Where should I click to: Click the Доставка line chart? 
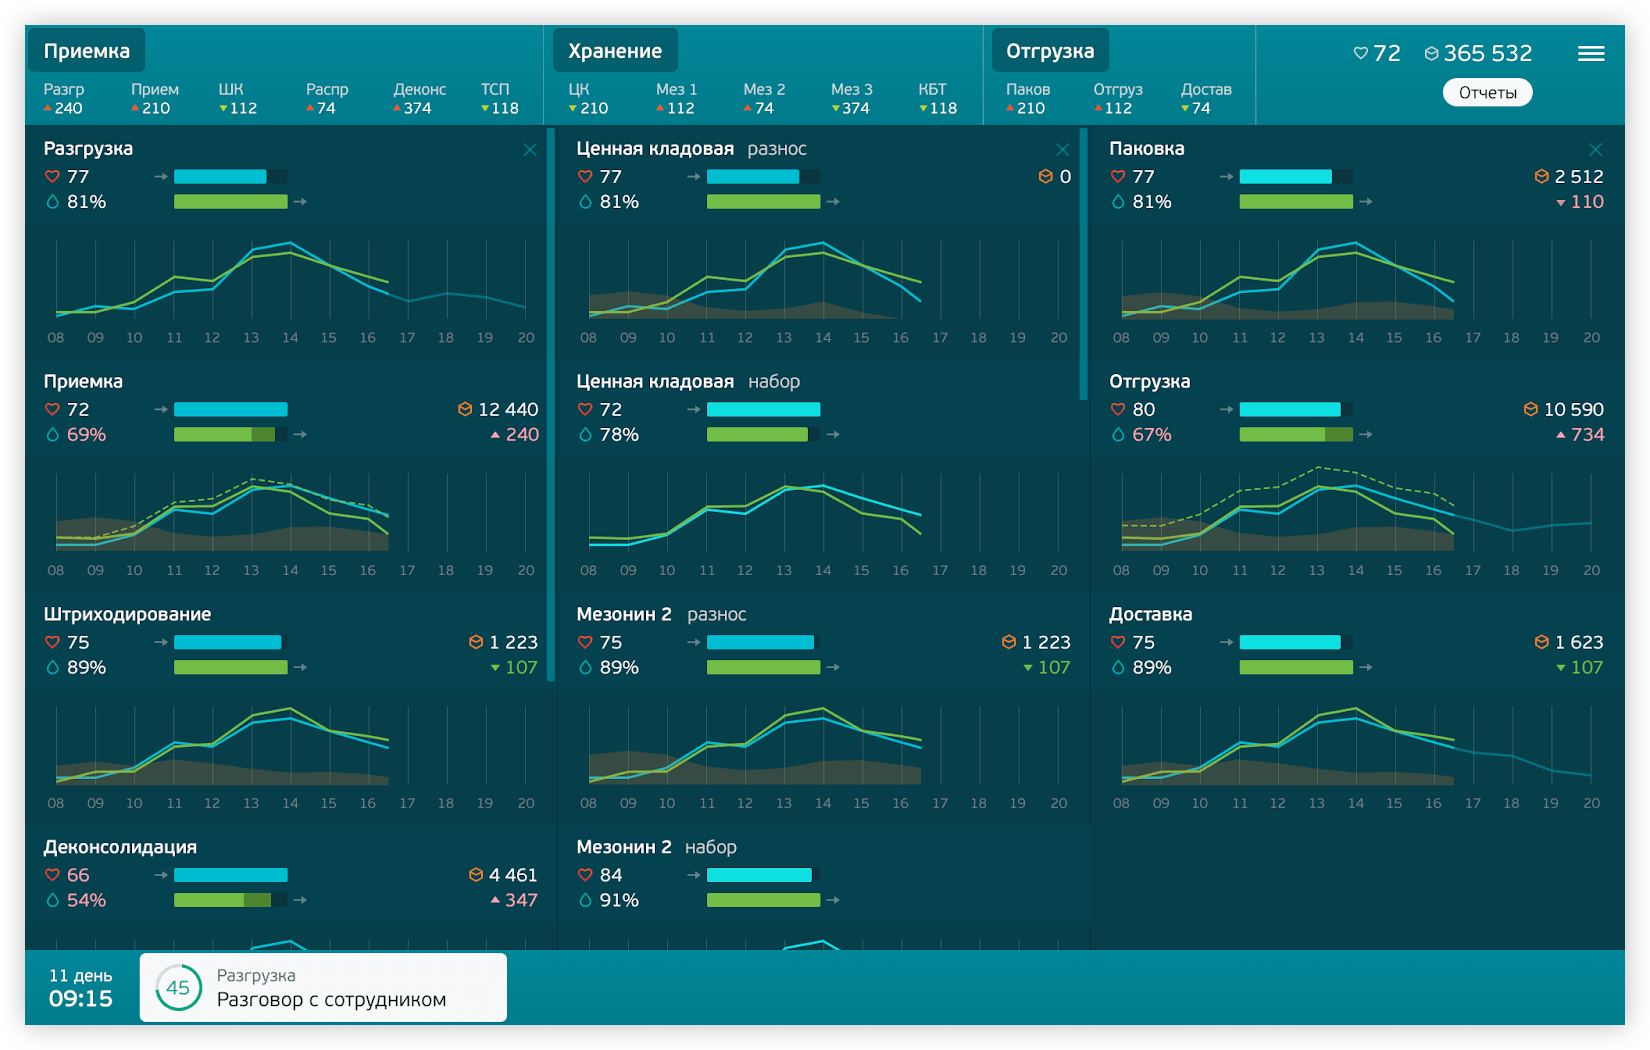click(x=1356, y=745)
